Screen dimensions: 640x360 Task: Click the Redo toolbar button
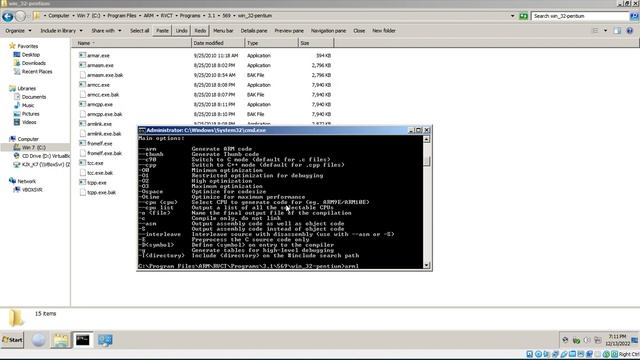coord(200,31)
